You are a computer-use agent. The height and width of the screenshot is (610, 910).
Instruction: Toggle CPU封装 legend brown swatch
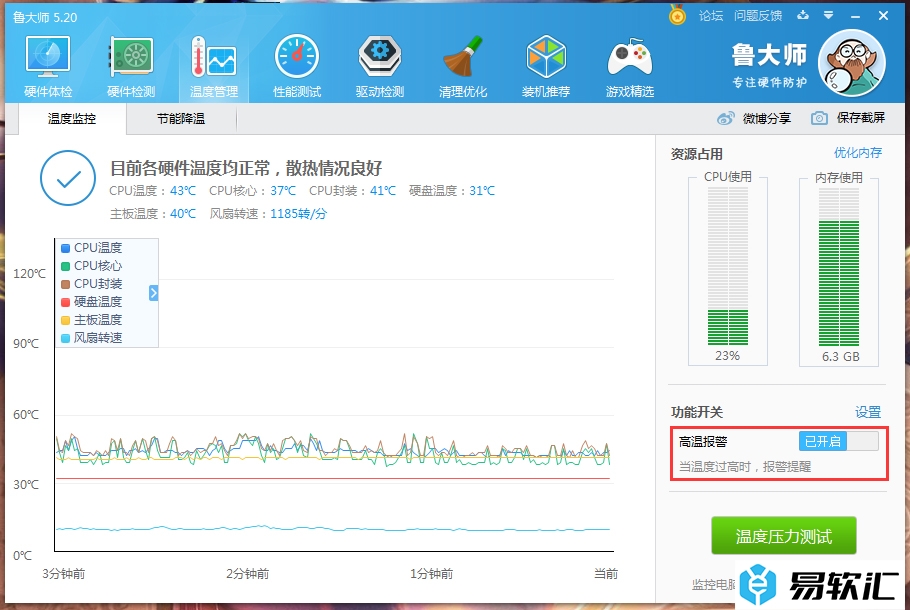66,284
